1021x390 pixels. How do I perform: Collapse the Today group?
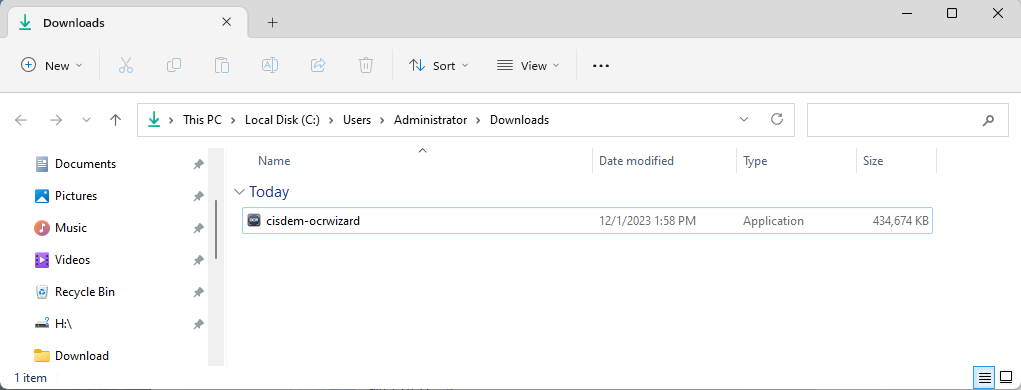click(x=238, y=191)
